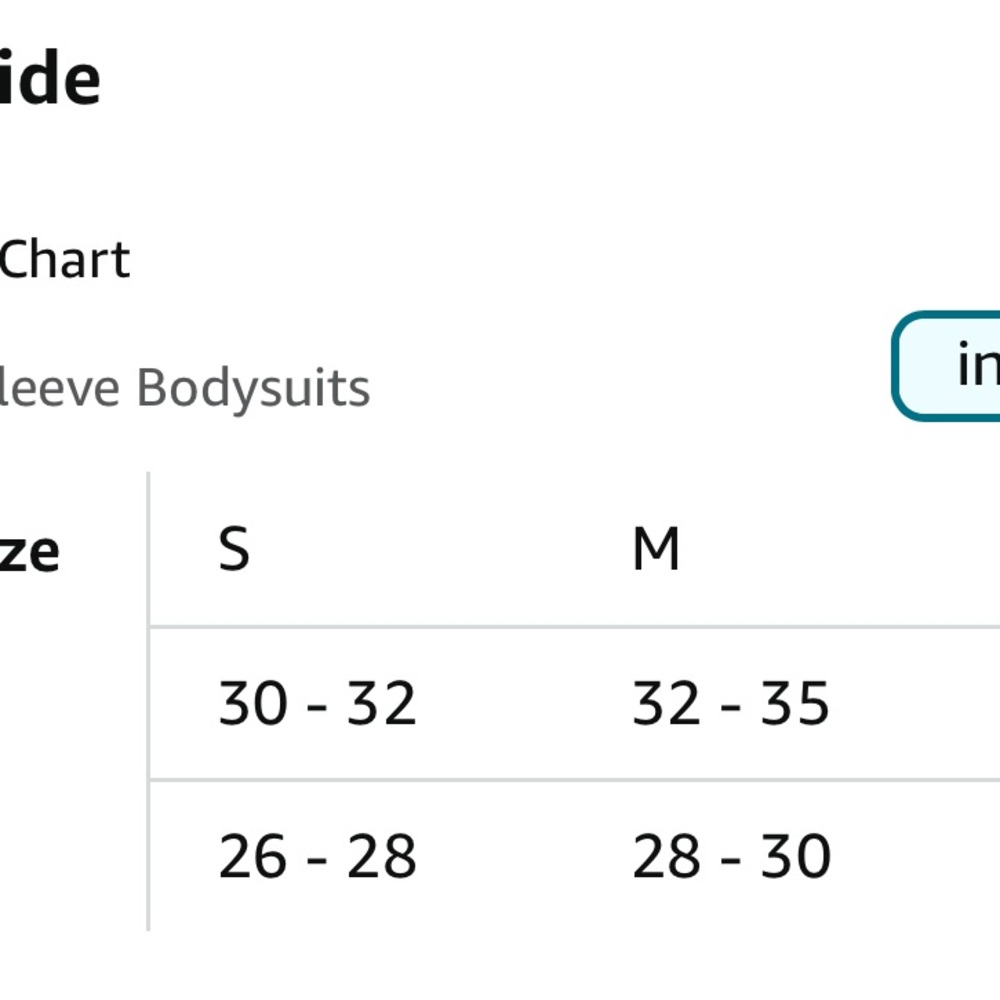Click the Sleeve Bodysuits category text
This screenshot has width=1000, height=1000.
coord(184,388)
